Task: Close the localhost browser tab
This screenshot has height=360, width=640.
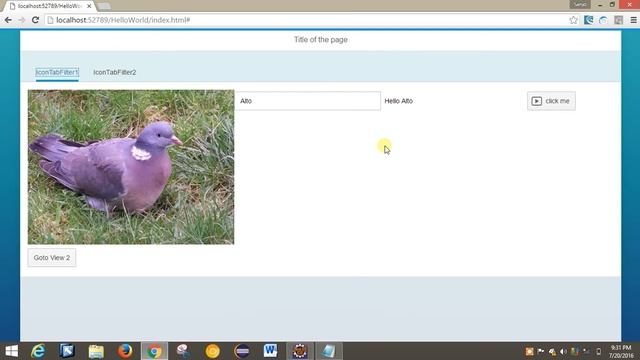Action: tap(89, 6)
